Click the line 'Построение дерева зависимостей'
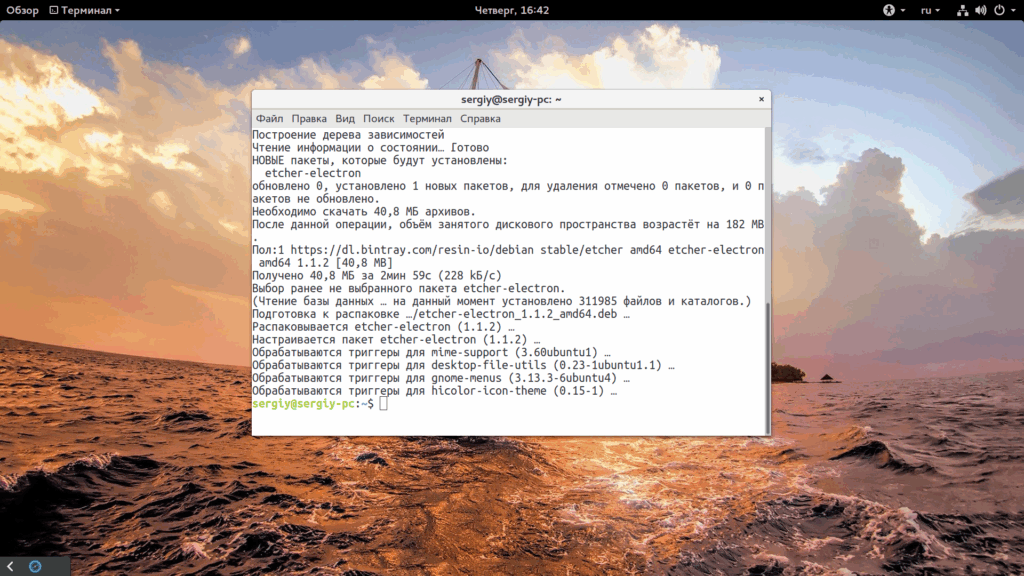Image resolution: width=1024 pixels, height=576 pixels. click(x=348, y=135)
